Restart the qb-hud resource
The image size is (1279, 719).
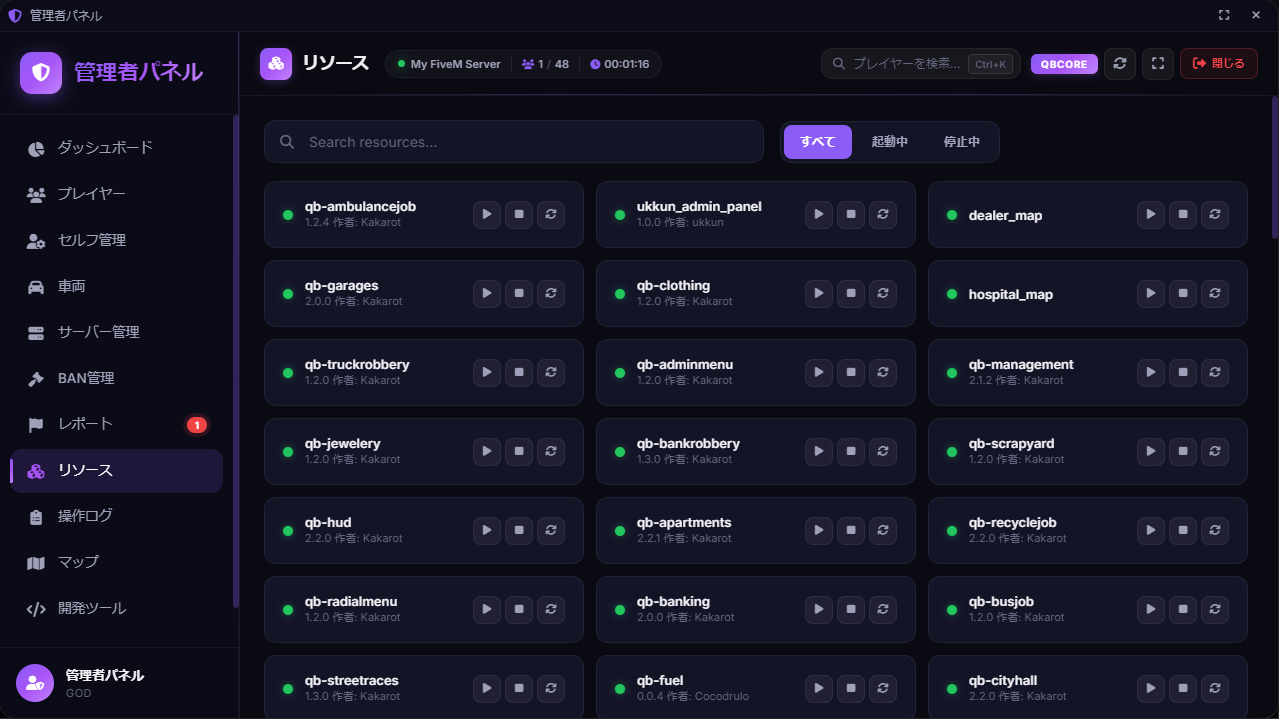[x=551, y=530]
